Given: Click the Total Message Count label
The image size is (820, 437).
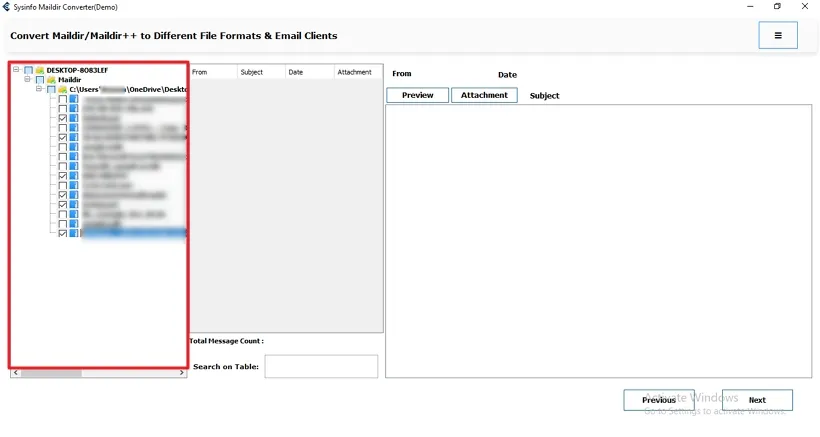Looking at the screenshot, I should 226,341.
